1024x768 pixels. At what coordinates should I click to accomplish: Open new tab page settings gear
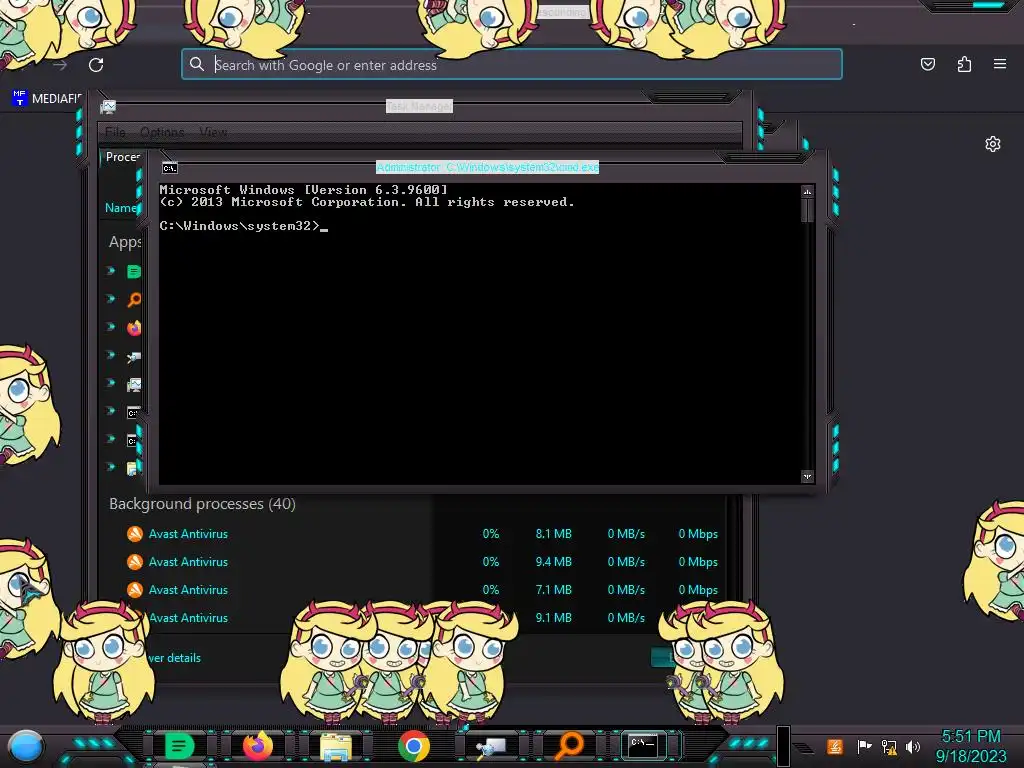[993, 144]
